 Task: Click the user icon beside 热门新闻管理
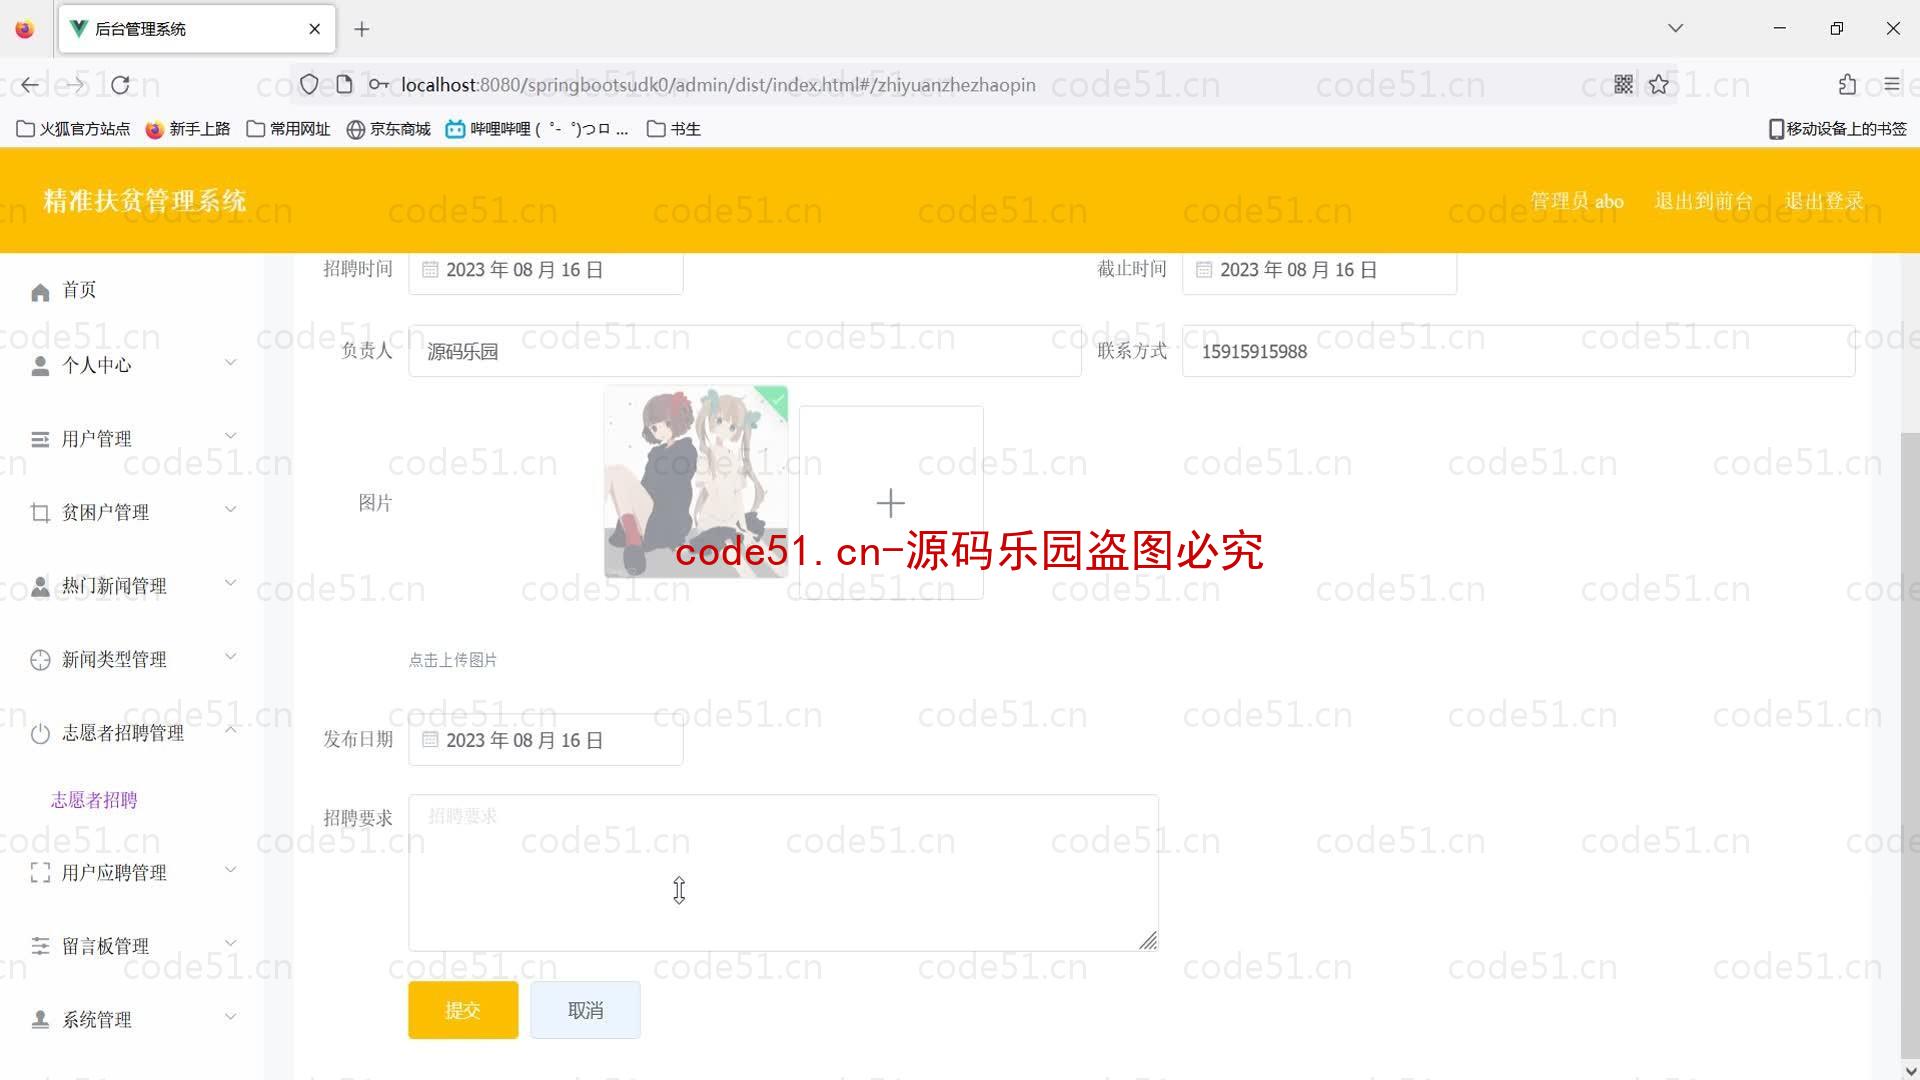[40, 587]
